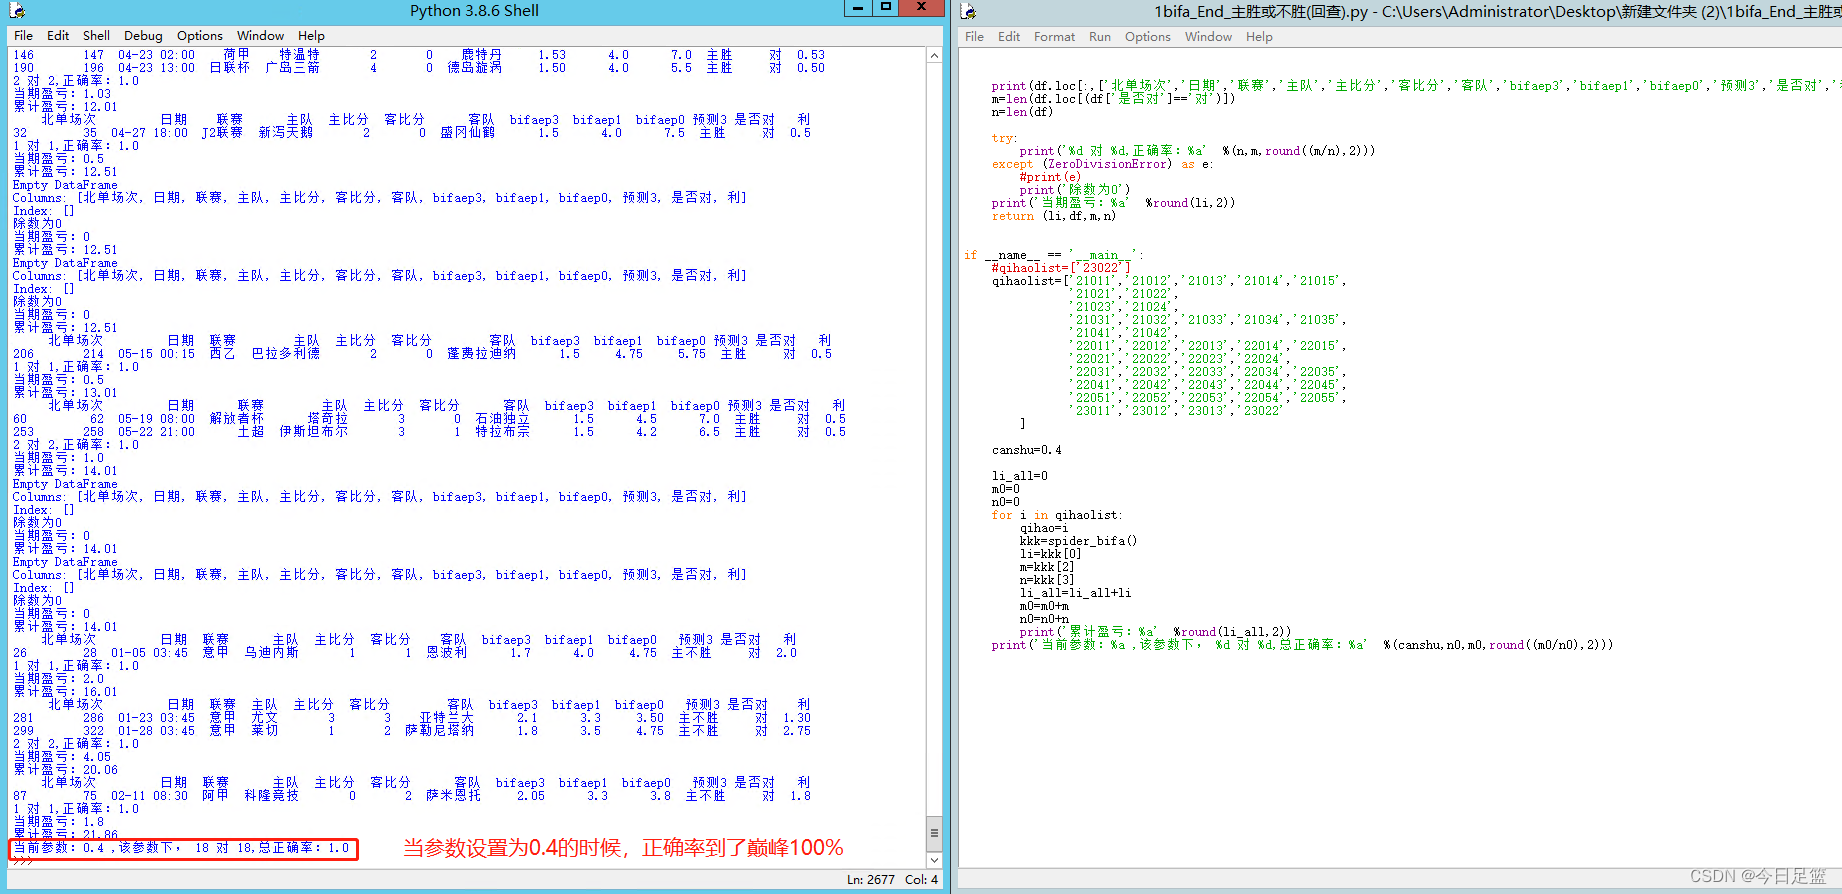The width and height of the screenshot is (1842, 894).
Task: Open Options menu in the editor window
Action: 1147,36
